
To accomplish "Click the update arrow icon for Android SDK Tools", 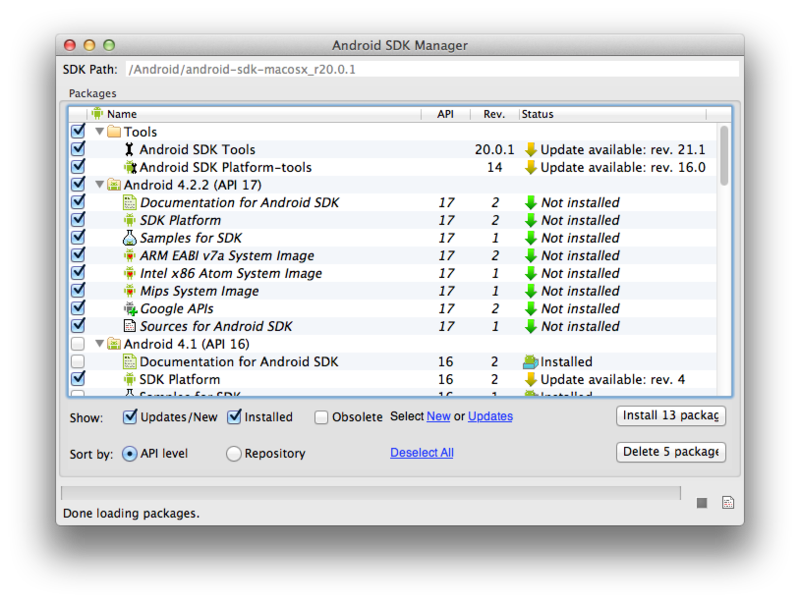I will (x=531, y=149).
